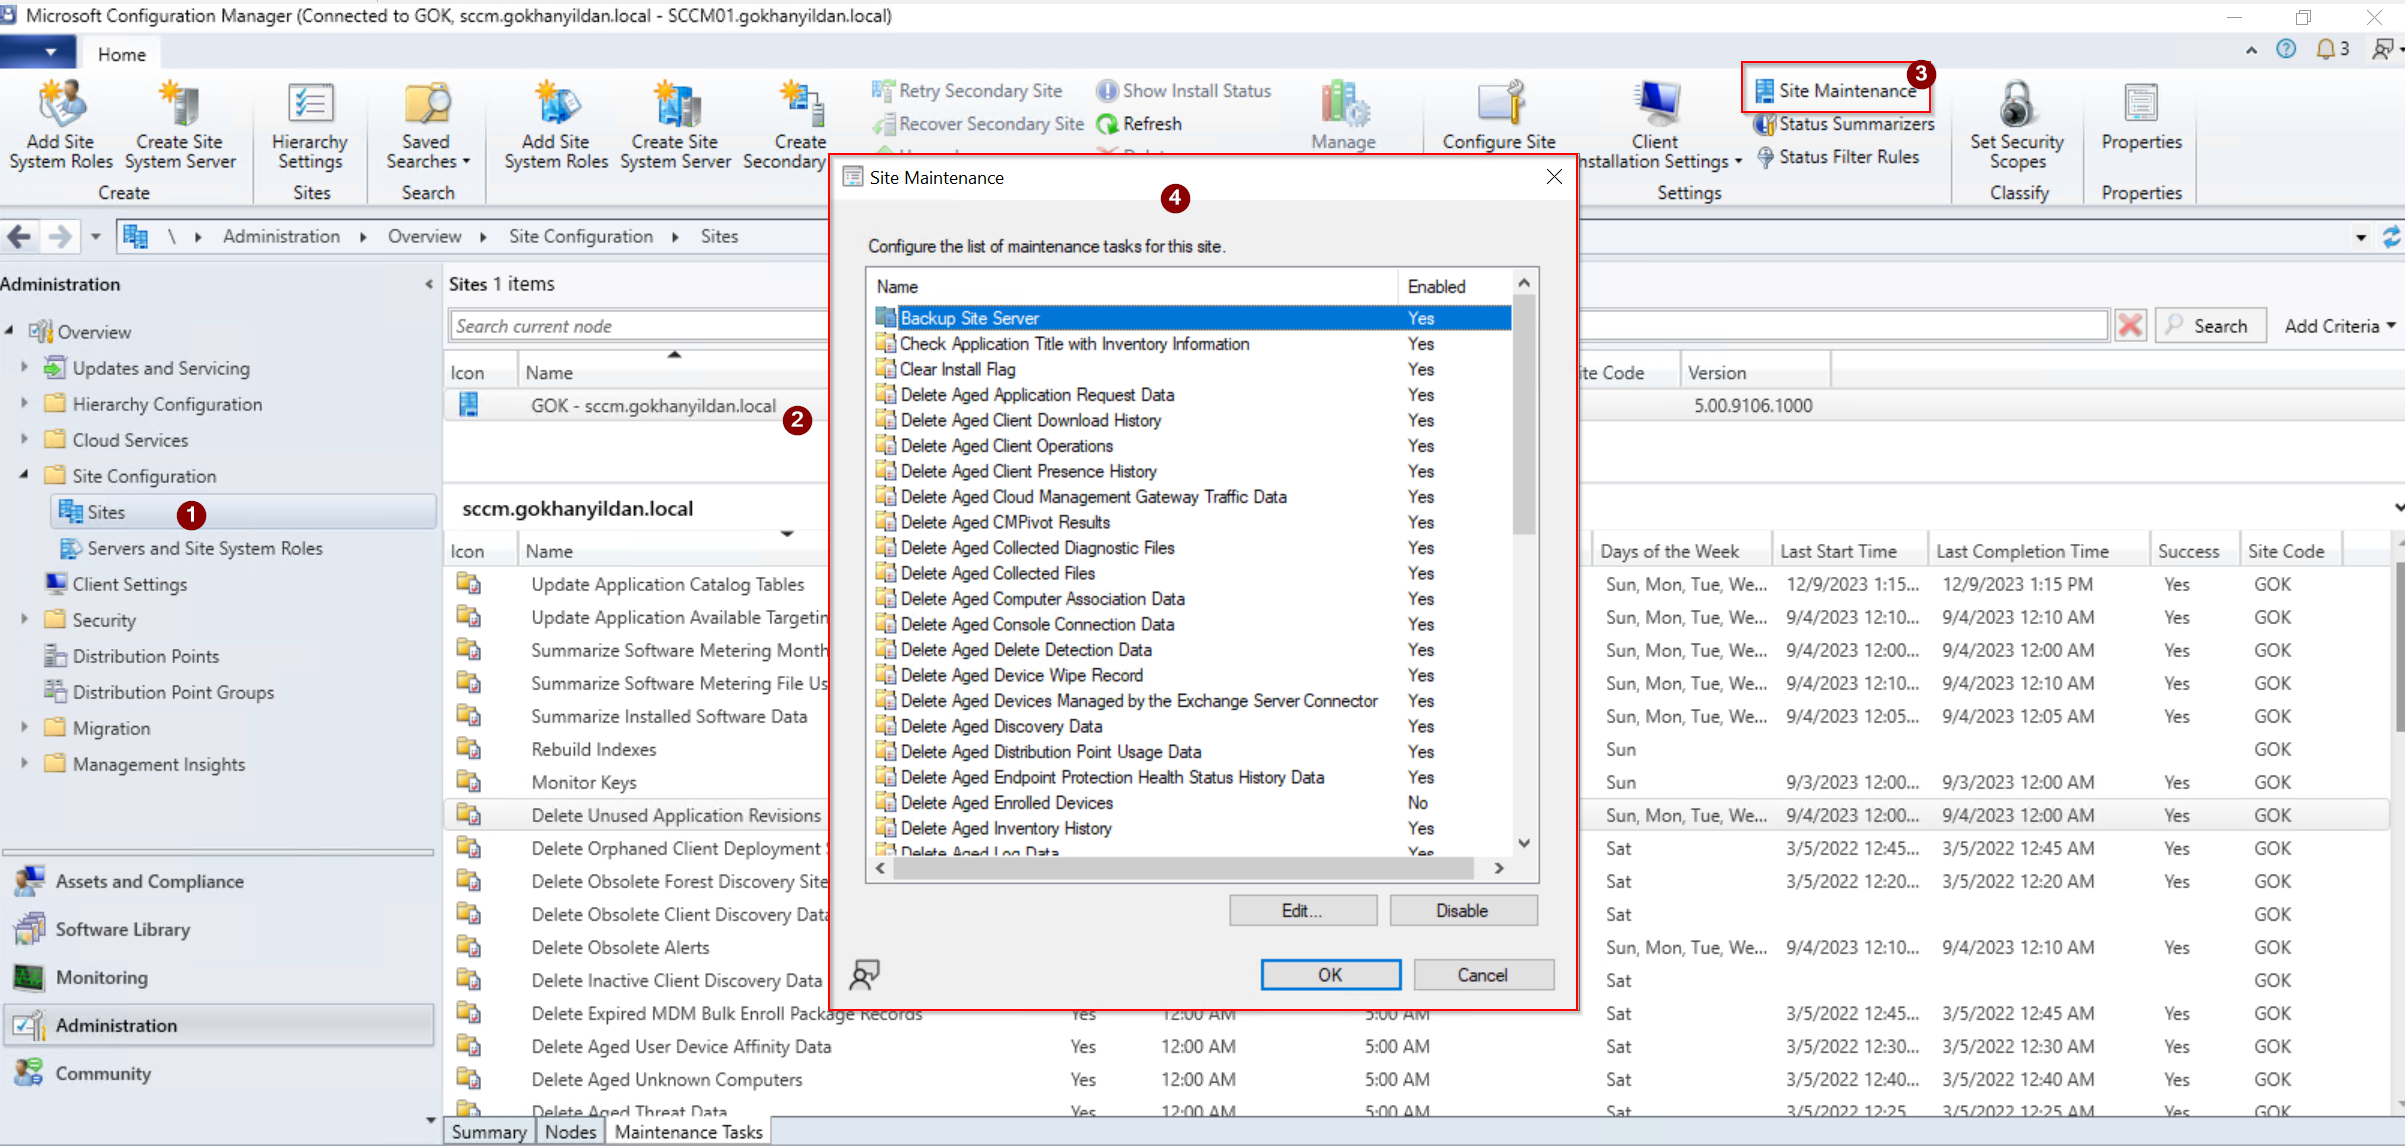This screenshot has height=1146, width=2405.
Task: Click Administration in breadcrumb path
Action: point(281,237)
